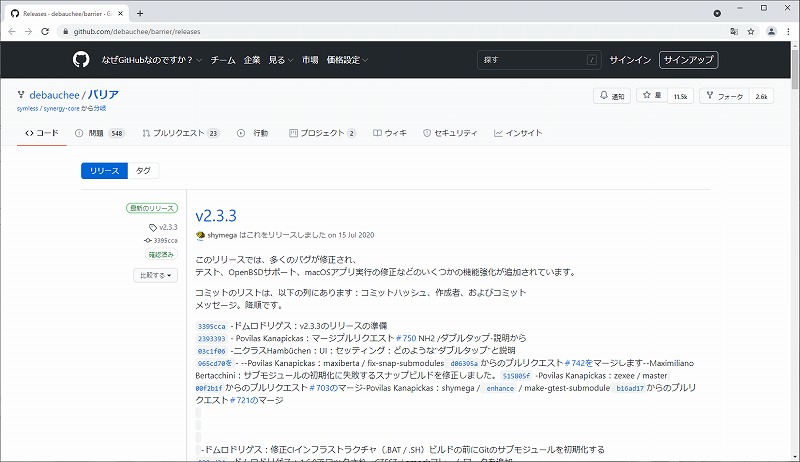Screen dimensions: 800x462
Task: Open commit hash 00f2b1f
Action: click(x=209, y=389)
